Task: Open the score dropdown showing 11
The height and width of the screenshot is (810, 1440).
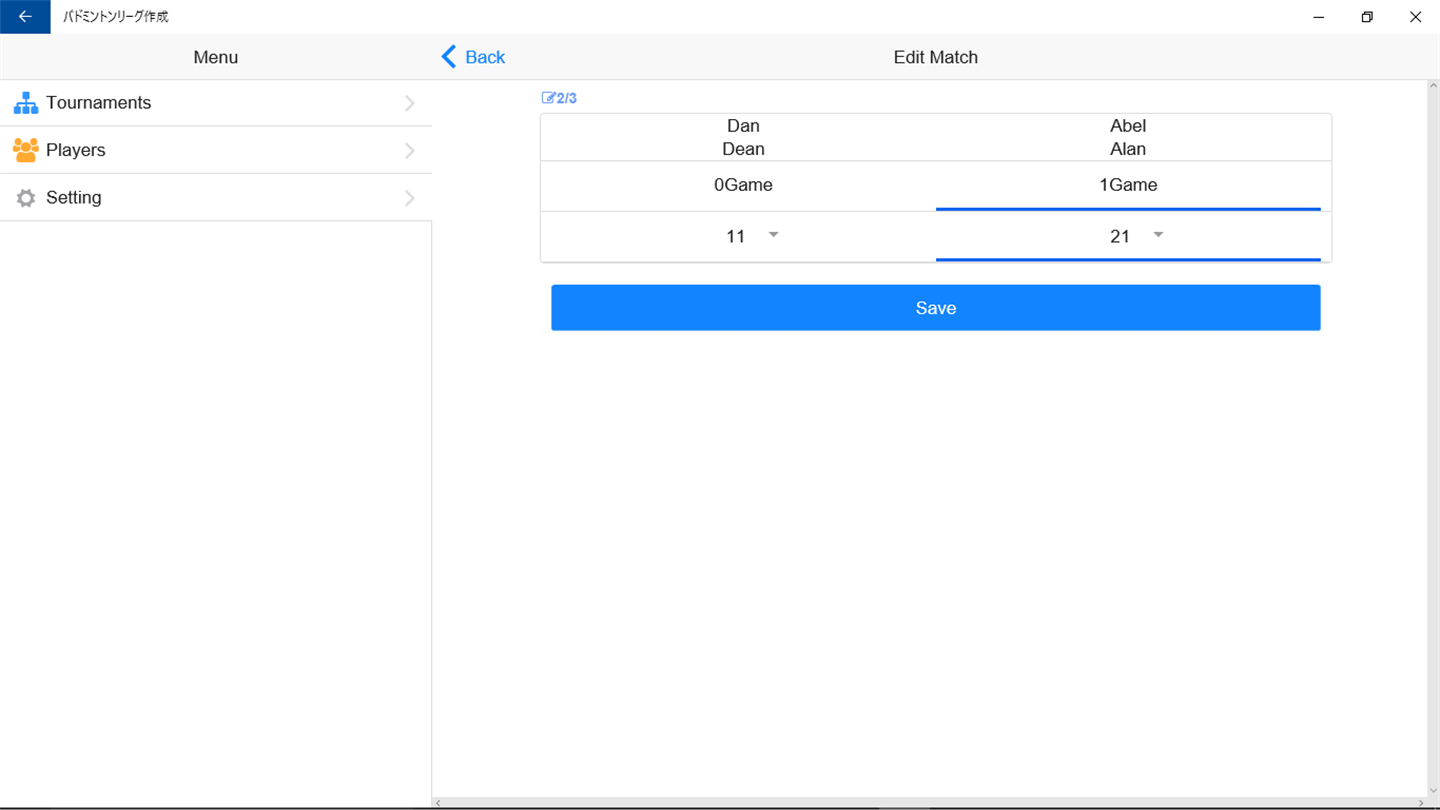Action: point(743,237)
